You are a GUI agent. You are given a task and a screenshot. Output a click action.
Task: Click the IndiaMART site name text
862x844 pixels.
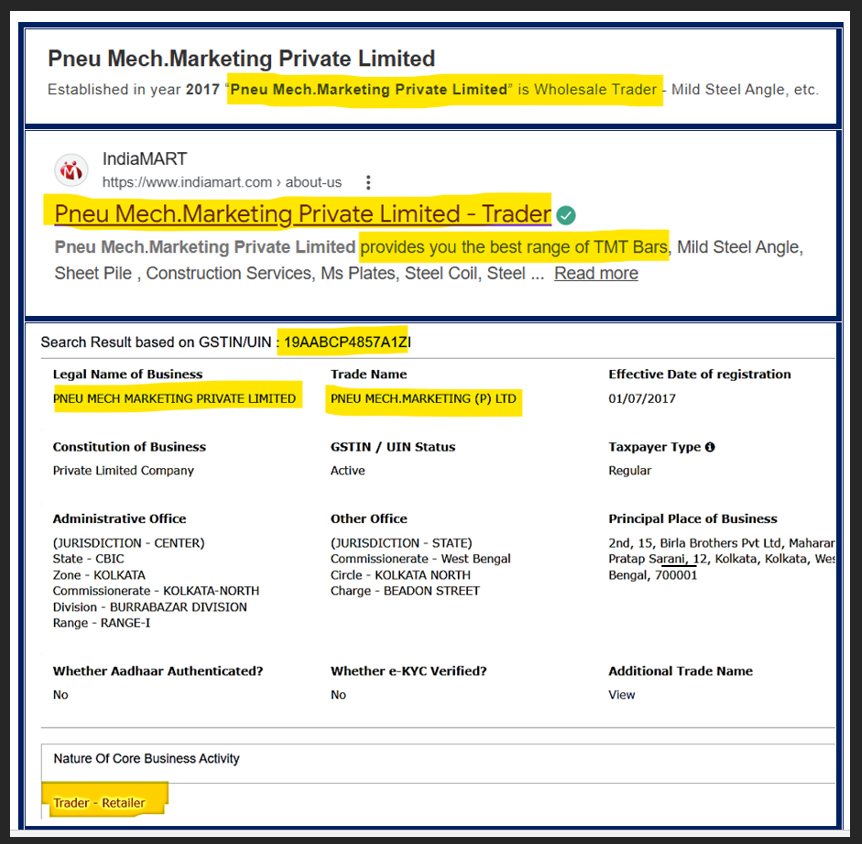tap(144, 159)
